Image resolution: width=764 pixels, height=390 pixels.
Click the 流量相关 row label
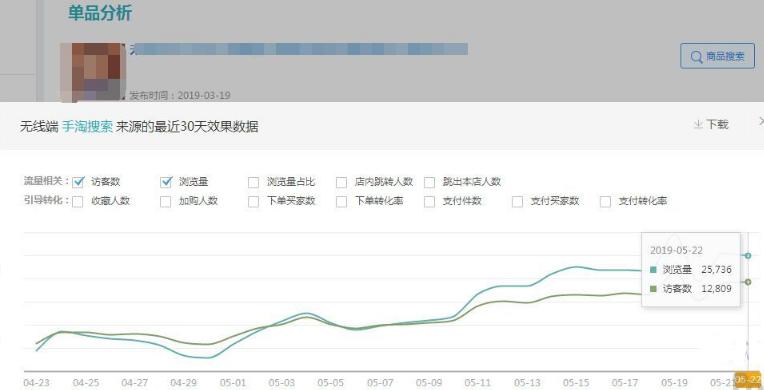[46, 181]
